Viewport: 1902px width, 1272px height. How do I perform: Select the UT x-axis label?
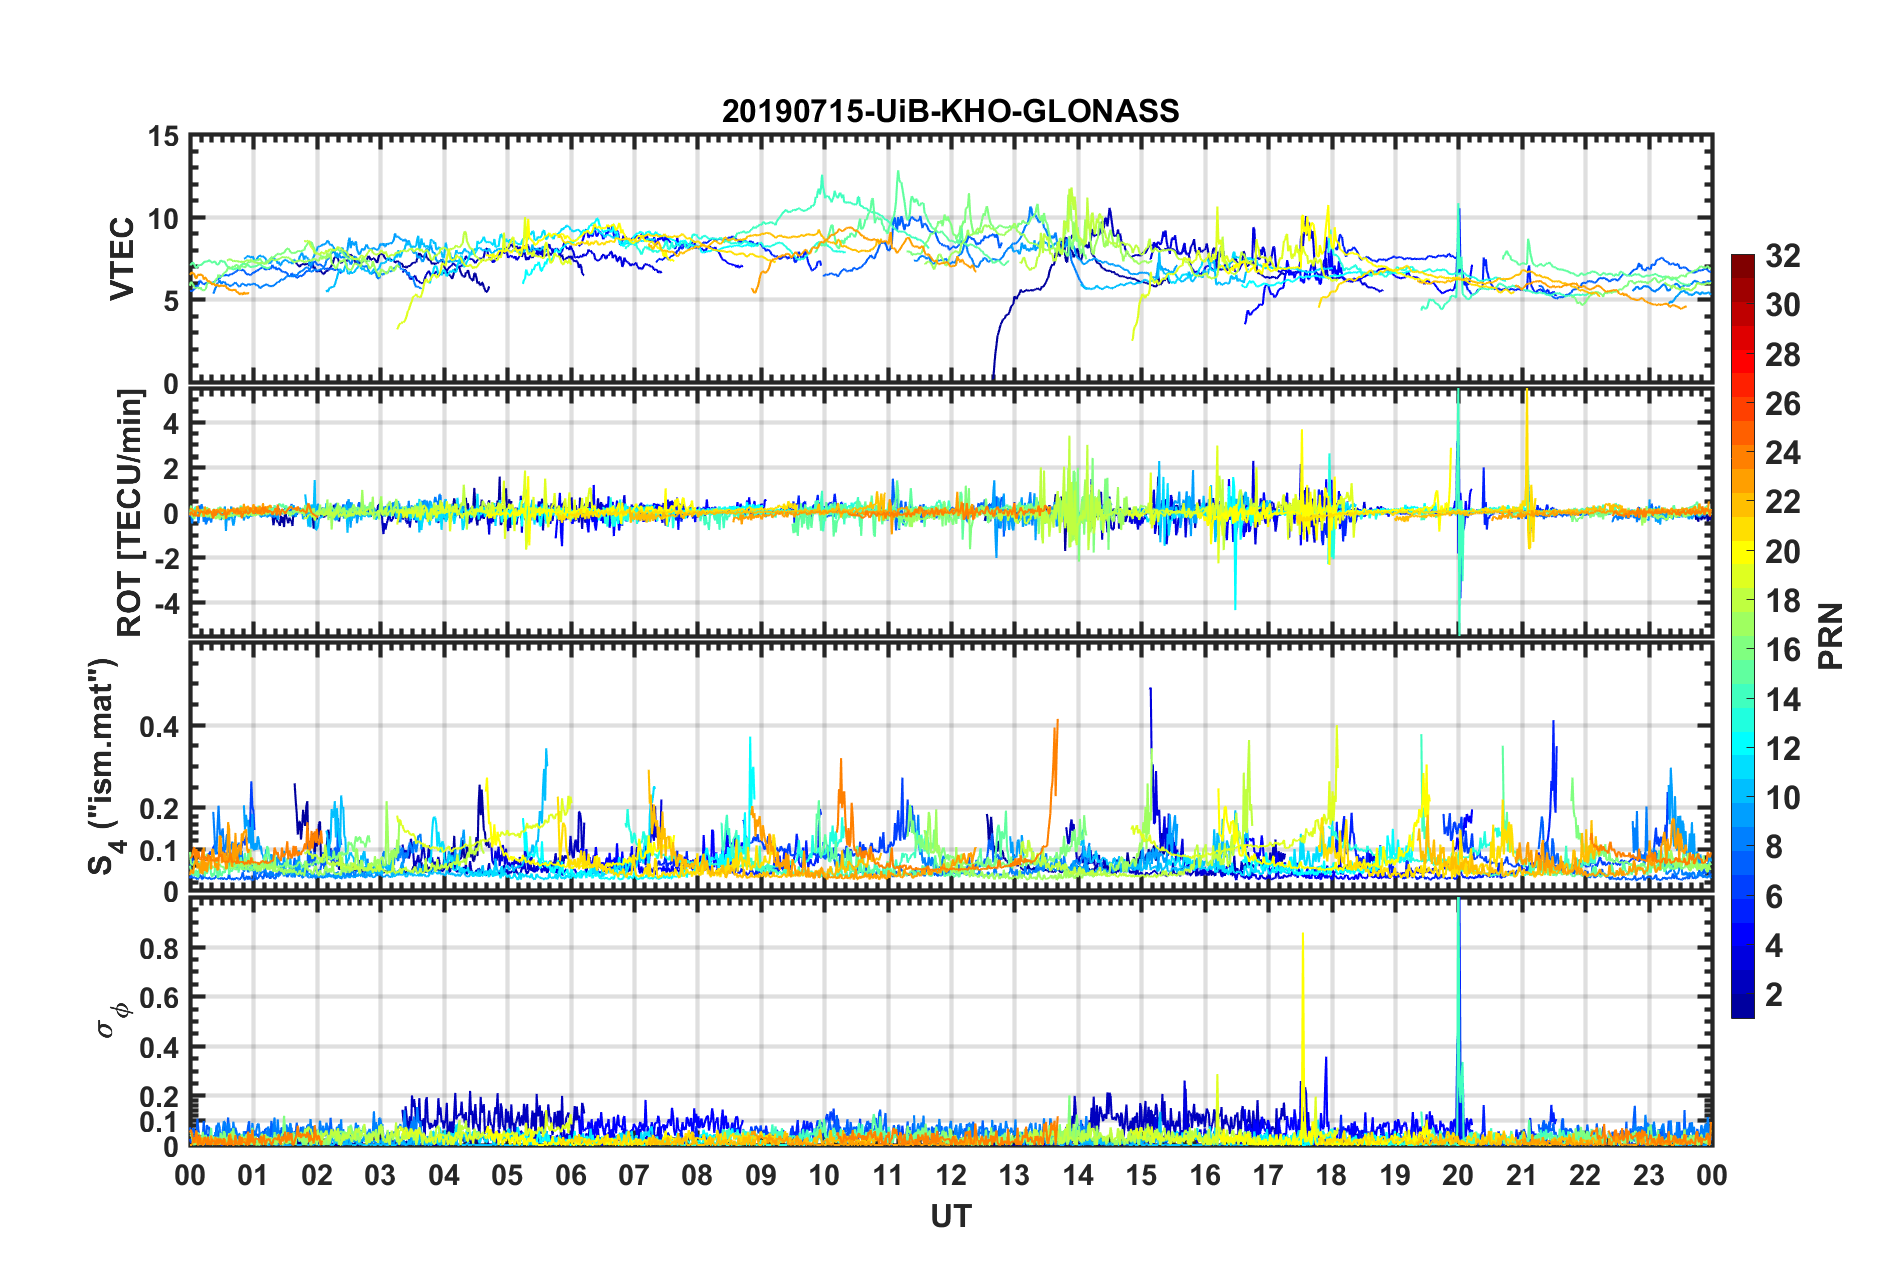[950, 1215]
